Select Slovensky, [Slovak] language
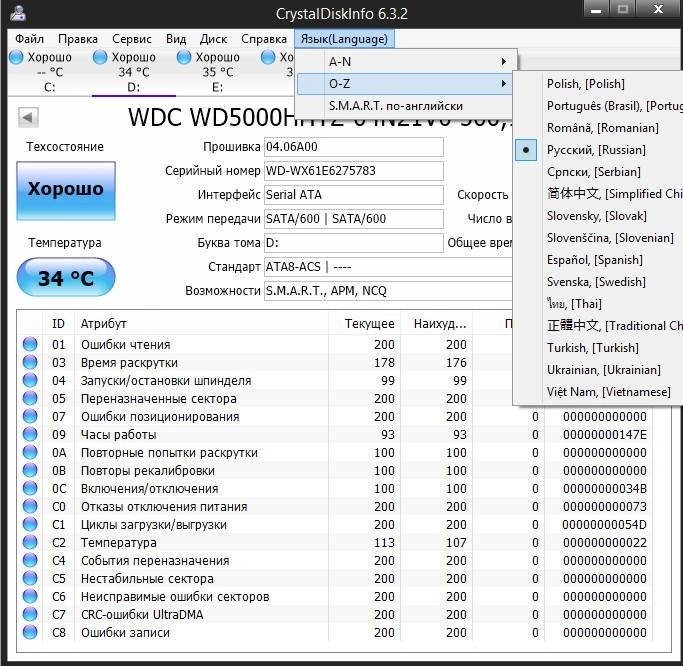Image resolution: width=683 pixels, height=666 pixels. click(598, 216)
